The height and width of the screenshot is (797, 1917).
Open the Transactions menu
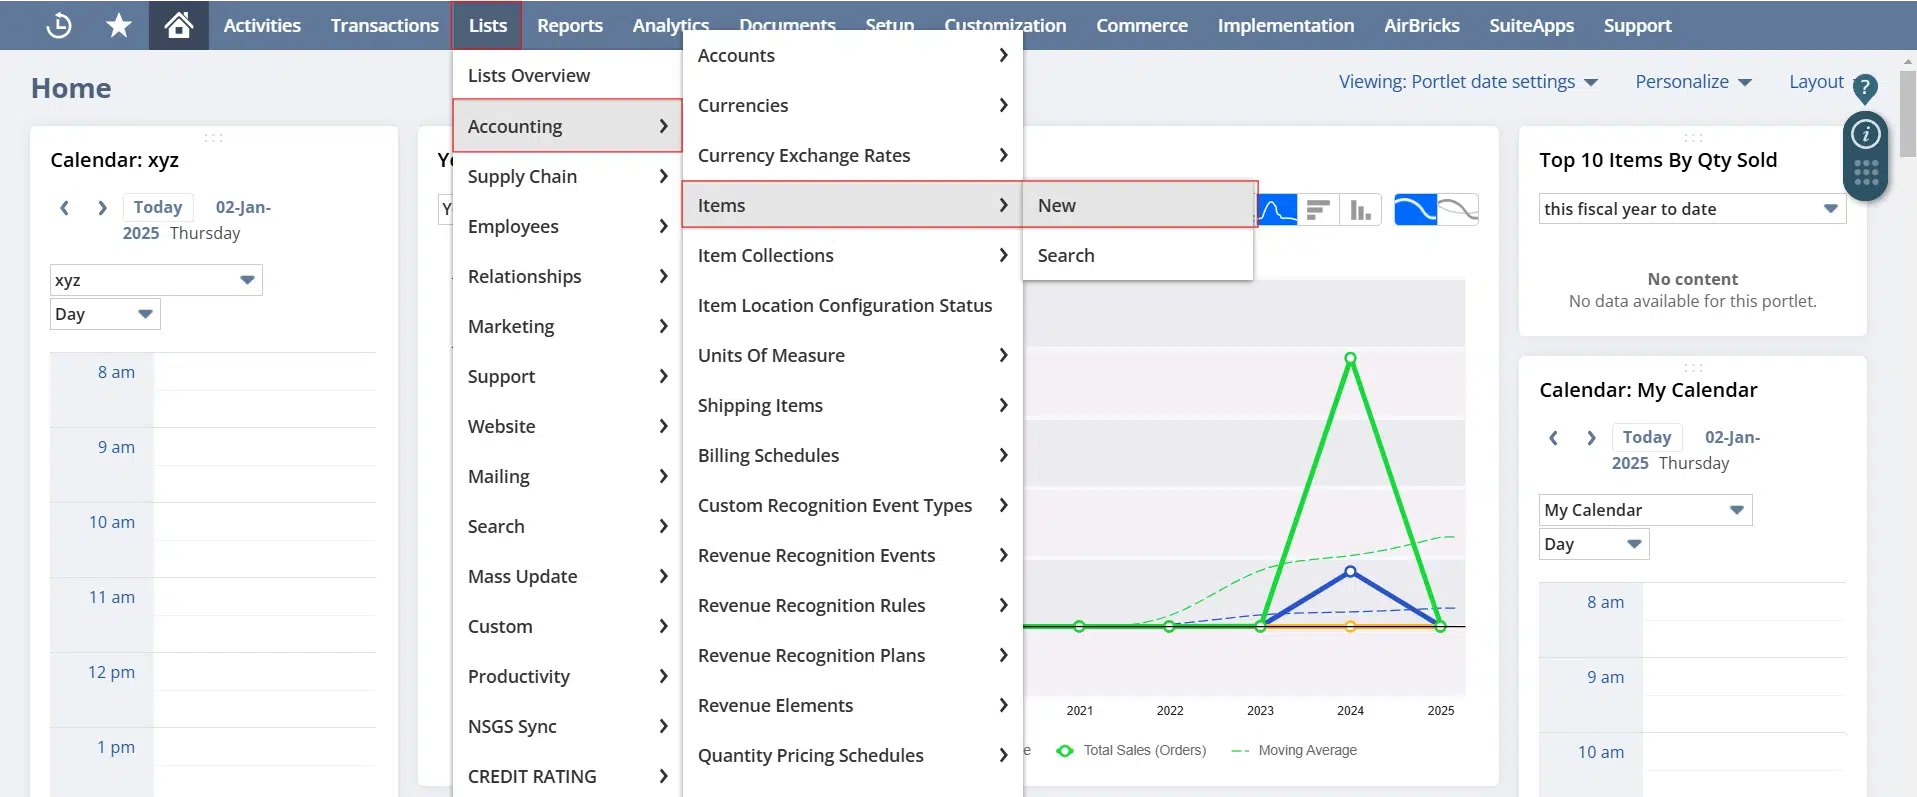[385, 25]
